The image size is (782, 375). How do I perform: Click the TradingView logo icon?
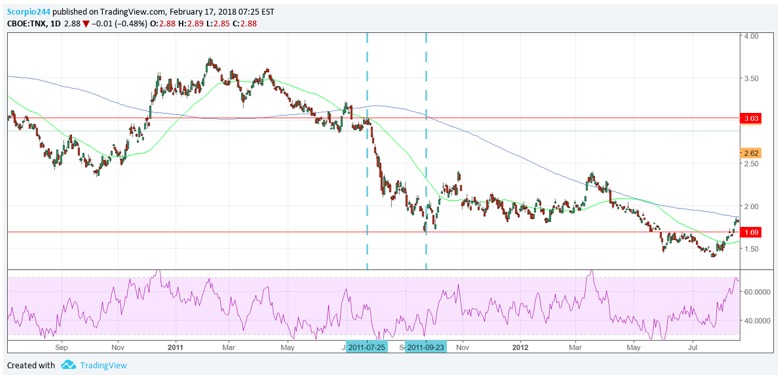(x=68, y=365)
